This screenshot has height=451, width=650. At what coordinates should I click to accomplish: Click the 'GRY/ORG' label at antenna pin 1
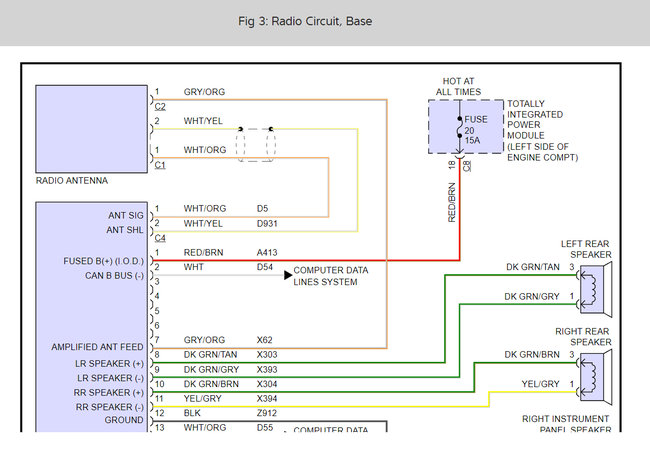tap(204, 92)
